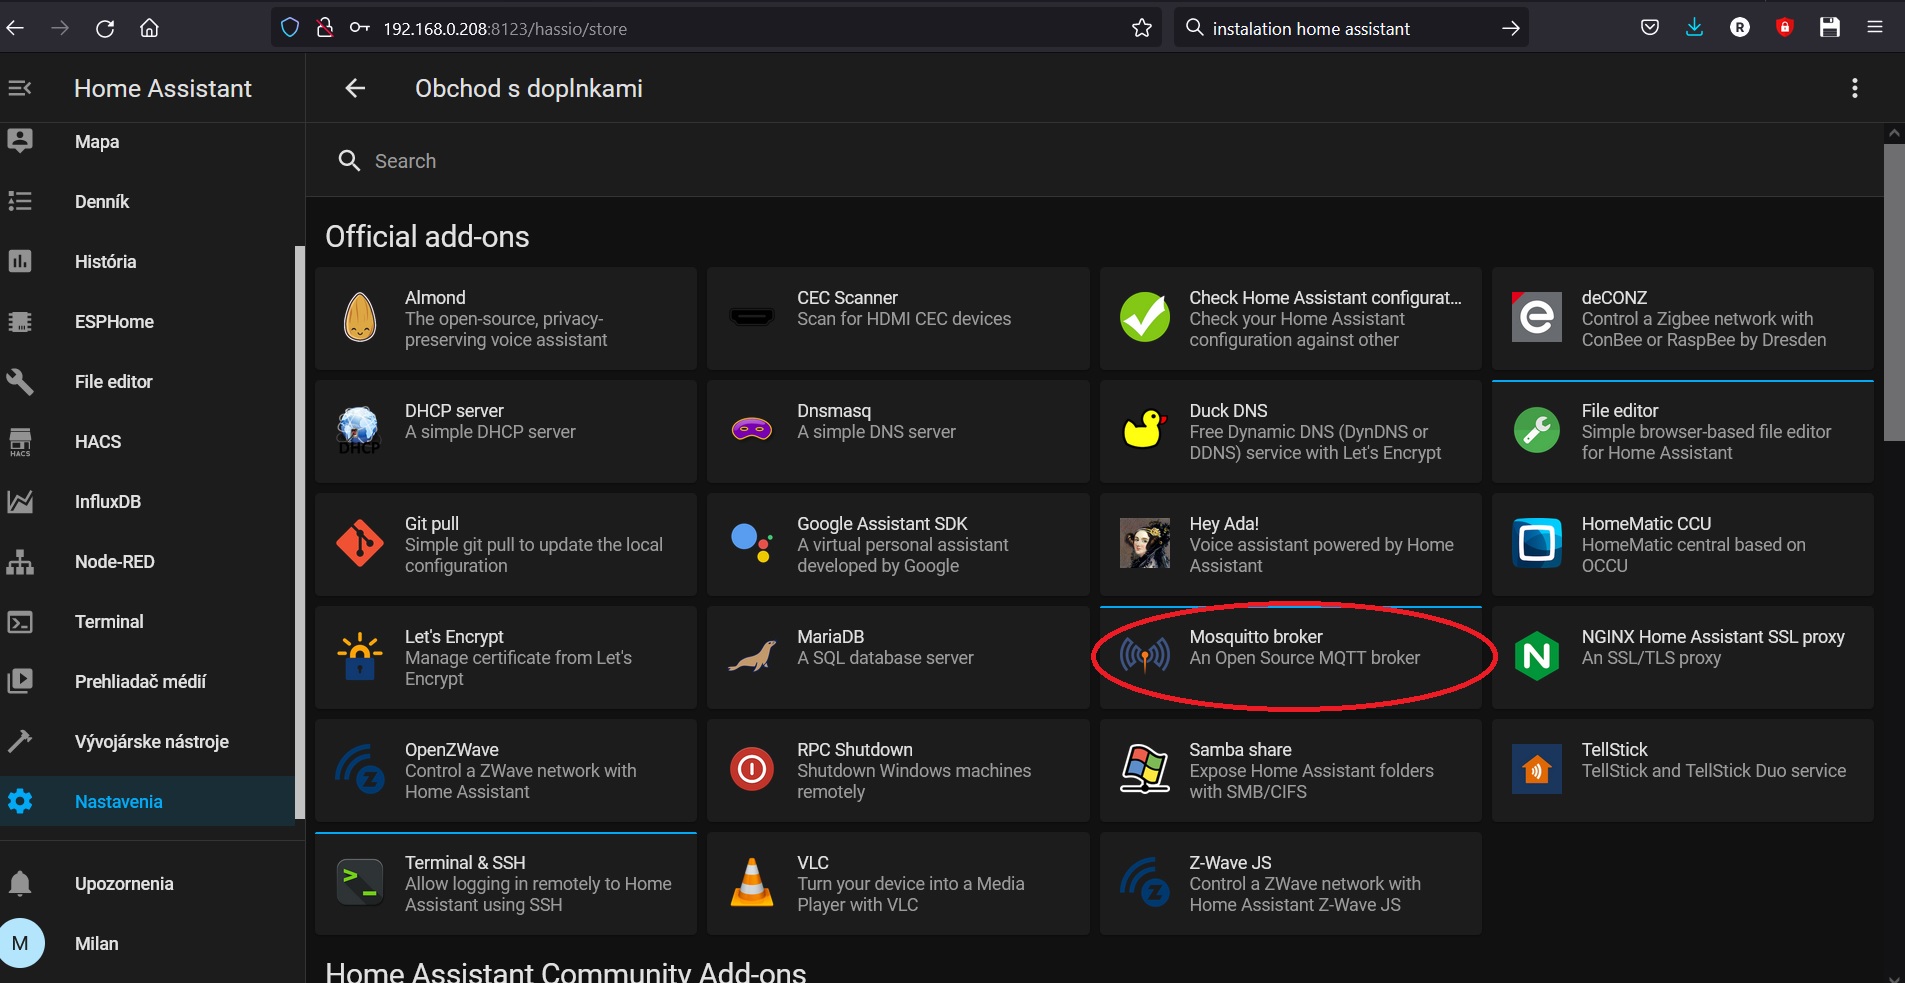The width and height of the screenshot is (1905, 983).
Task: Click the Search field in the store
Action: click(1095, 161)
